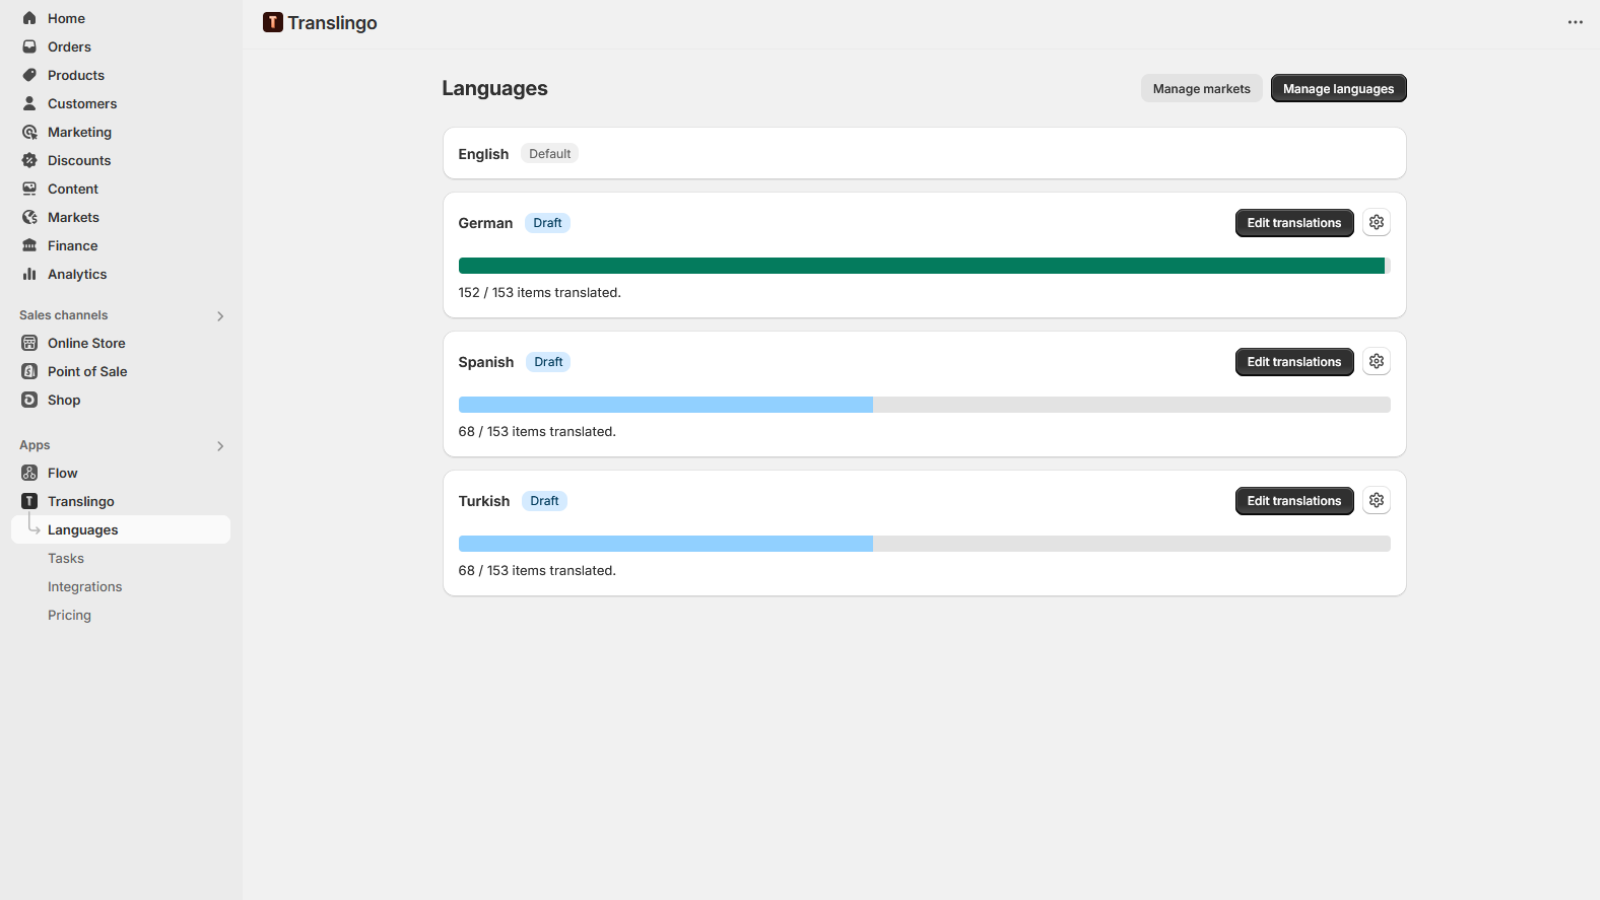
Task: Open the Products section
Action: tap(76, 75)
